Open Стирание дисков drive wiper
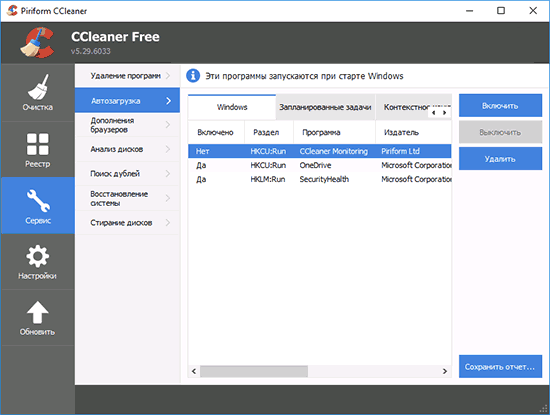Image resolution: width=550 pixels, height=415 pixels. (128, 223)
